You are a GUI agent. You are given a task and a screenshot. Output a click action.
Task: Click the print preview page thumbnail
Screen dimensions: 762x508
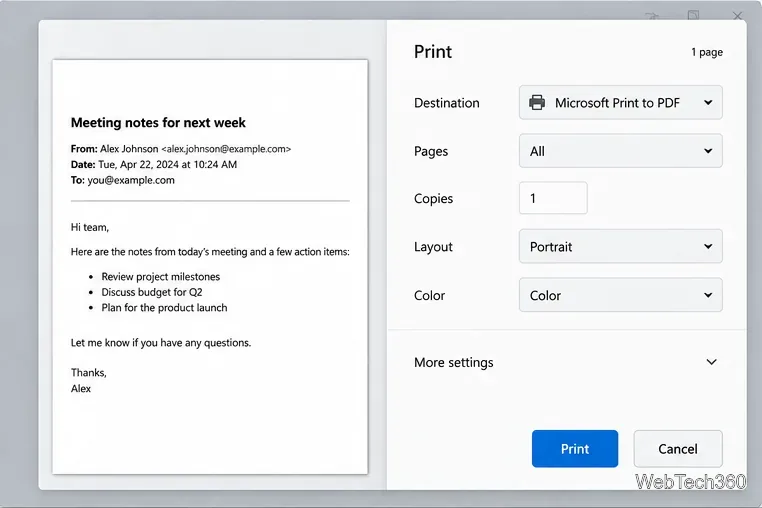[210, 267]
